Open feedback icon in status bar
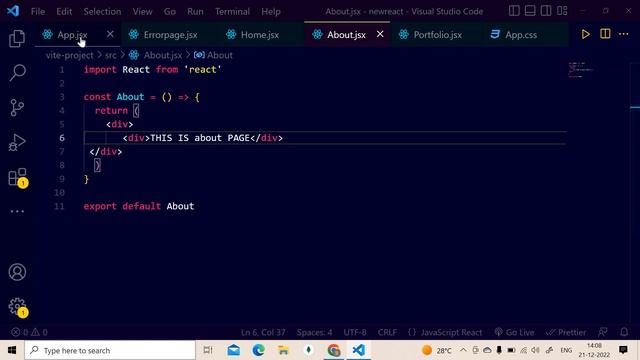The image size is (640, 360). [x=602, y=332]
